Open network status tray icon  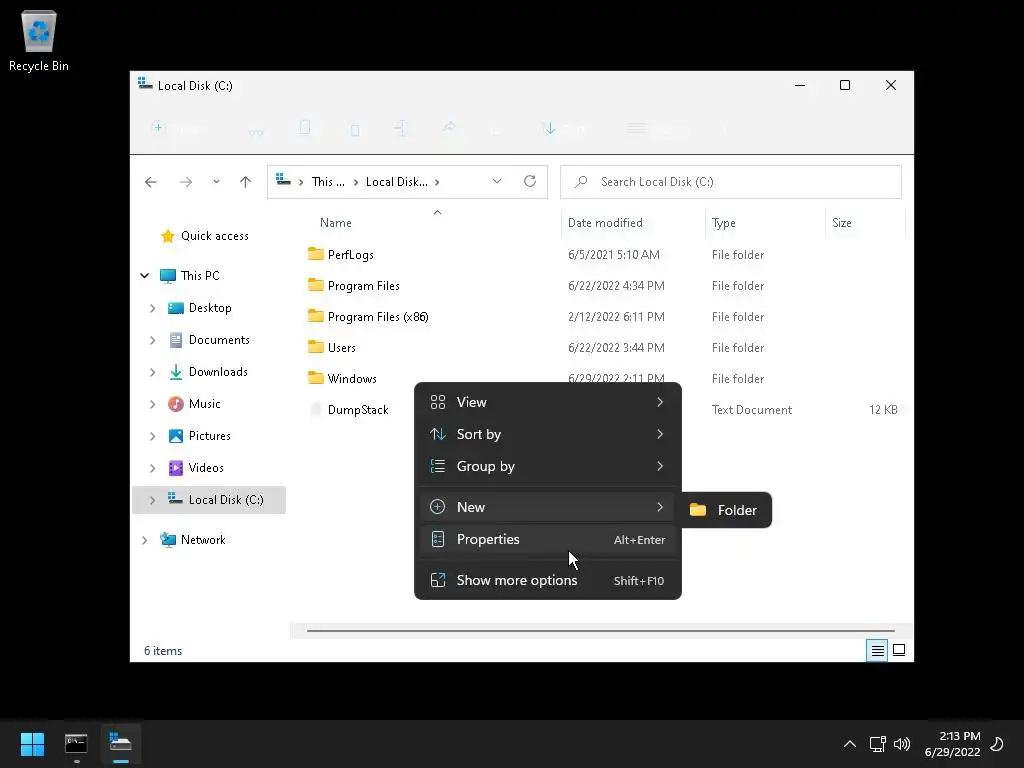(x=877, y=744)
